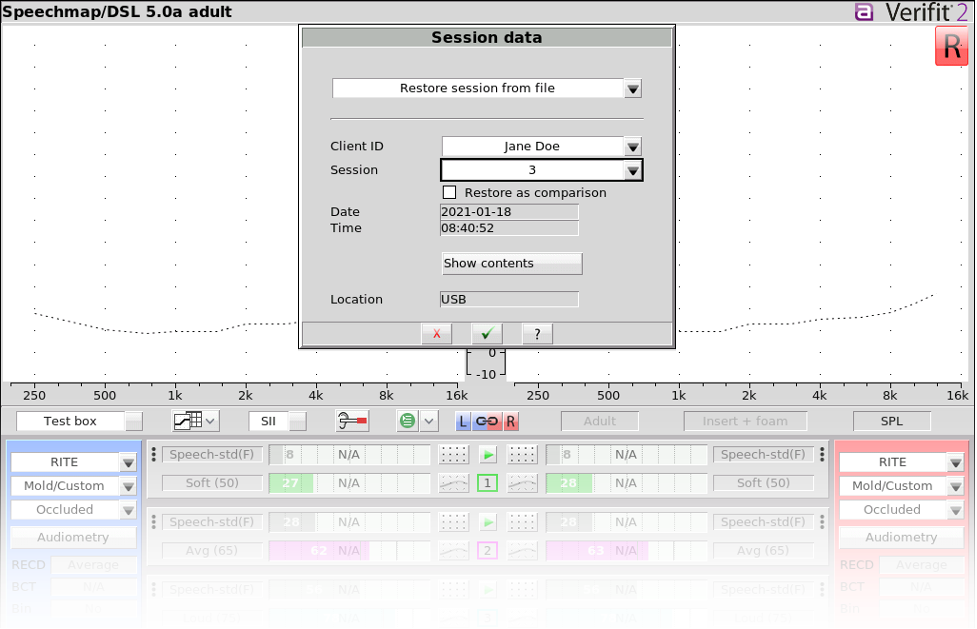The height and width of the screenshot is (629, 977).
Task: Select the pink test number 2 box
Action: tap(488, 550)
